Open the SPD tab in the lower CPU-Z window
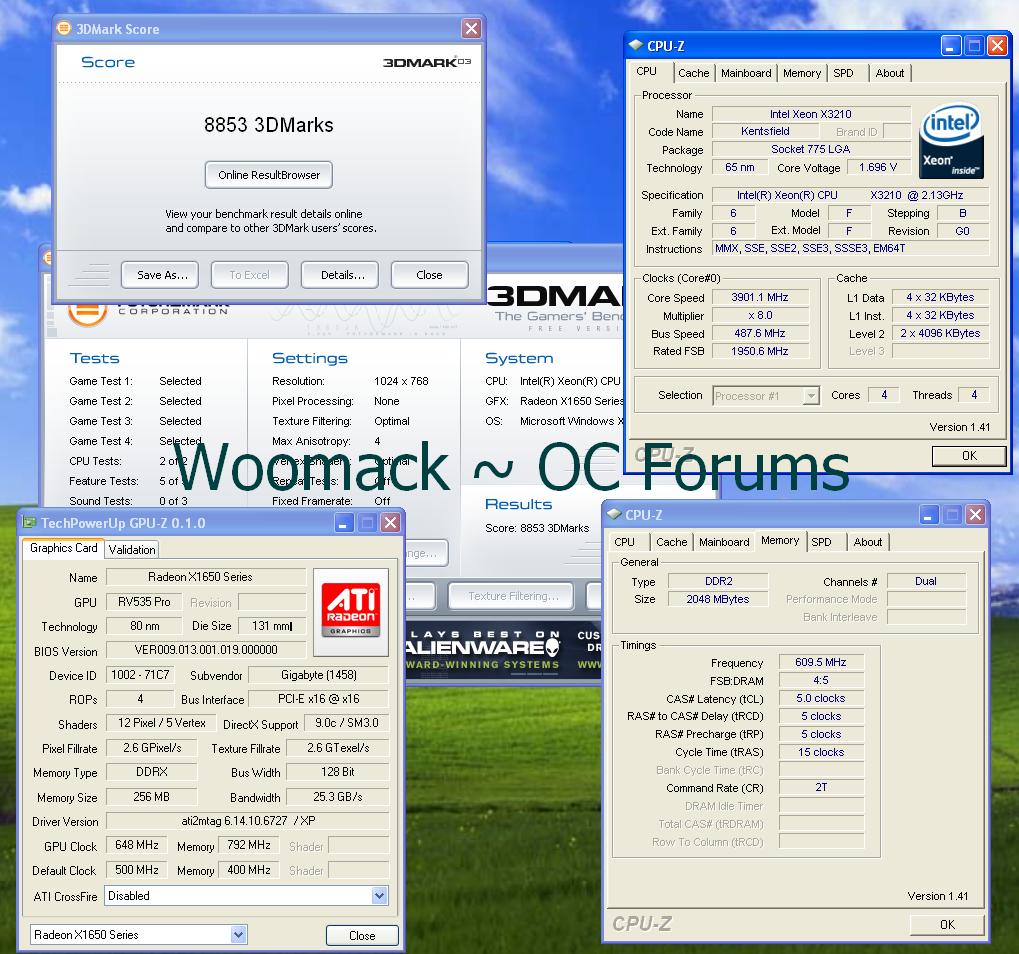 pyautogui.click(x=821, y=542)
